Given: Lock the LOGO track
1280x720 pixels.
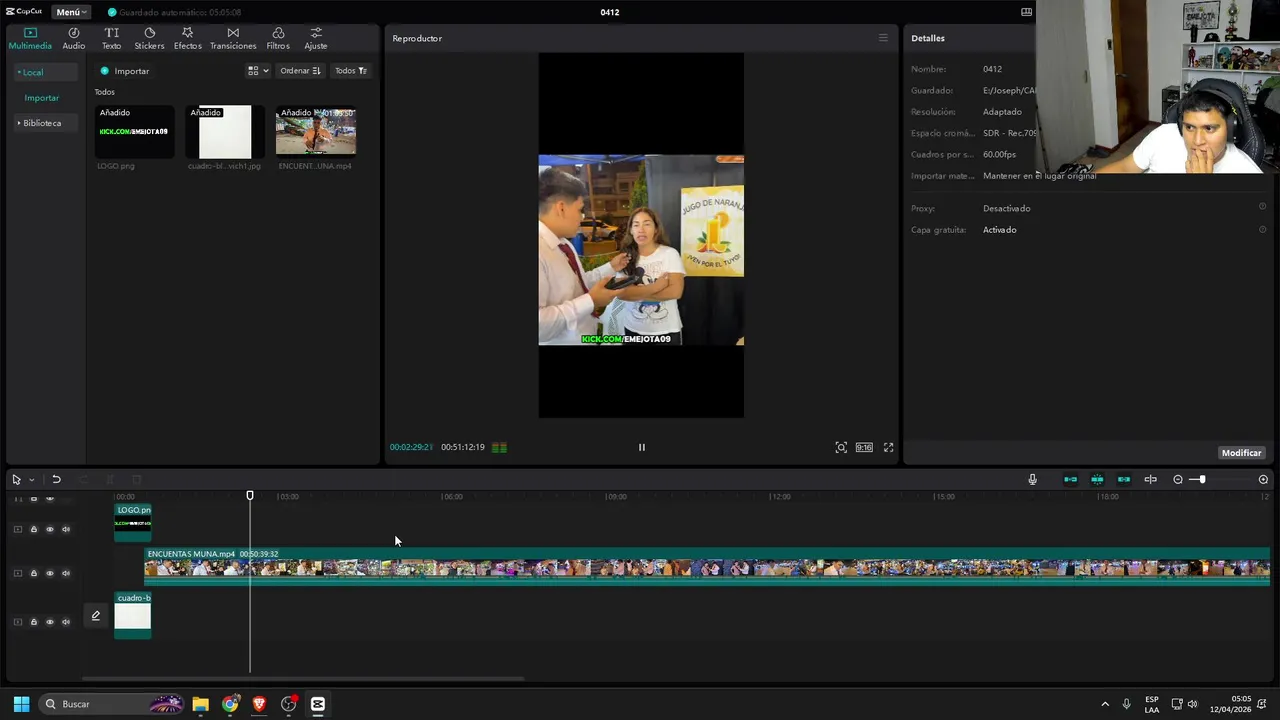Looking at the screenshot, I should click(33, 529).
